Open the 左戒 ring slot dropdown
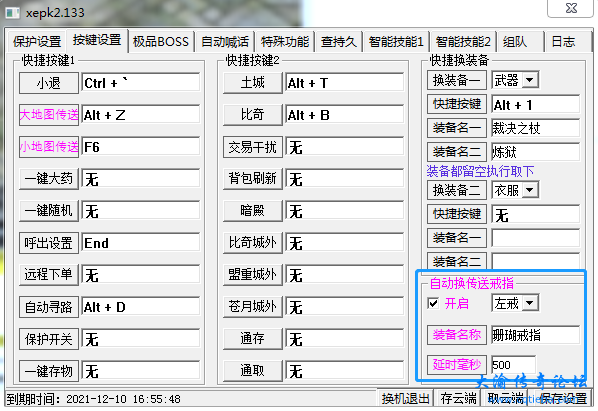Image resolution: width=598 pixels, height=411 pixels. coord(529,303)
